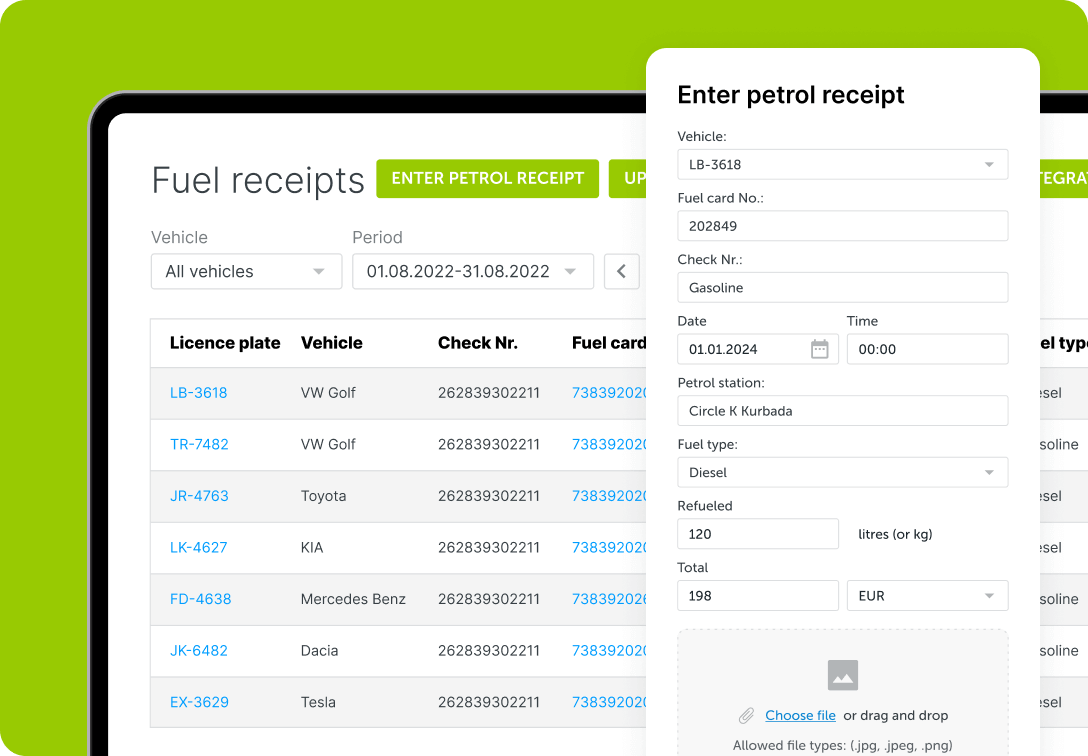The width and height of the screenshot is (1088, 756).
Task: Click check number in the Toyota row
Action: click(x=488, y=496)
